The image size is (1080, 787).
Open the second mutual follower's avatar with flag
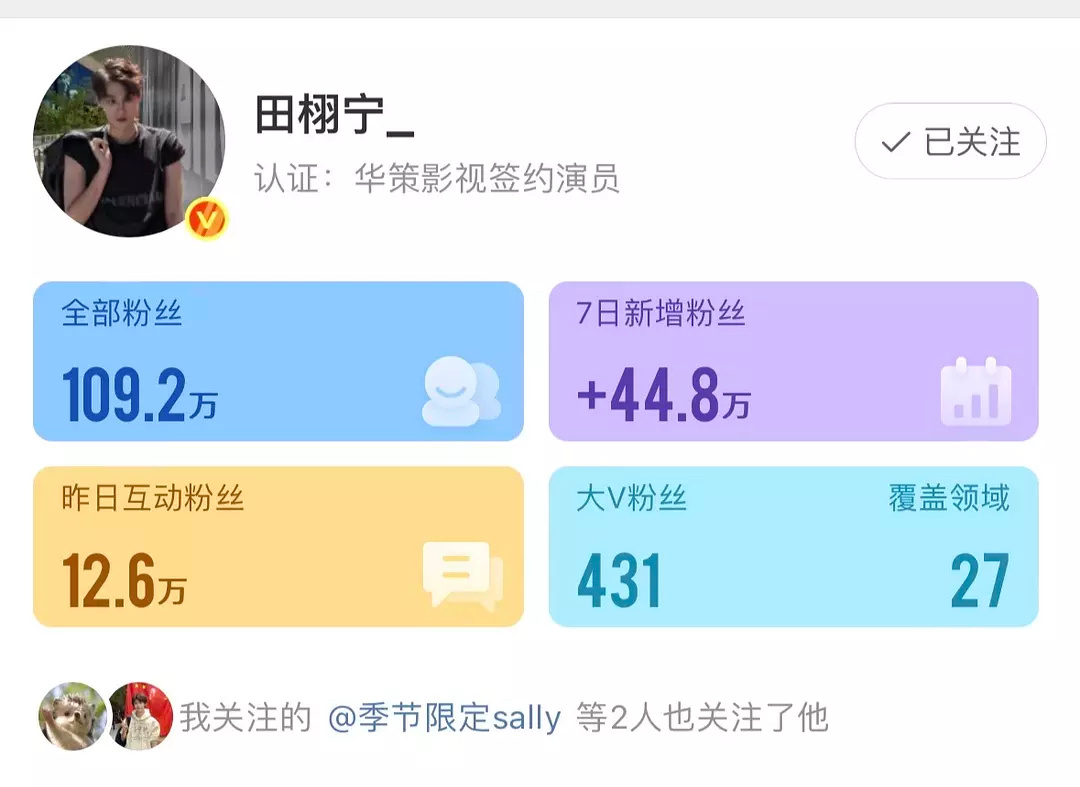(x=141, y=716)
